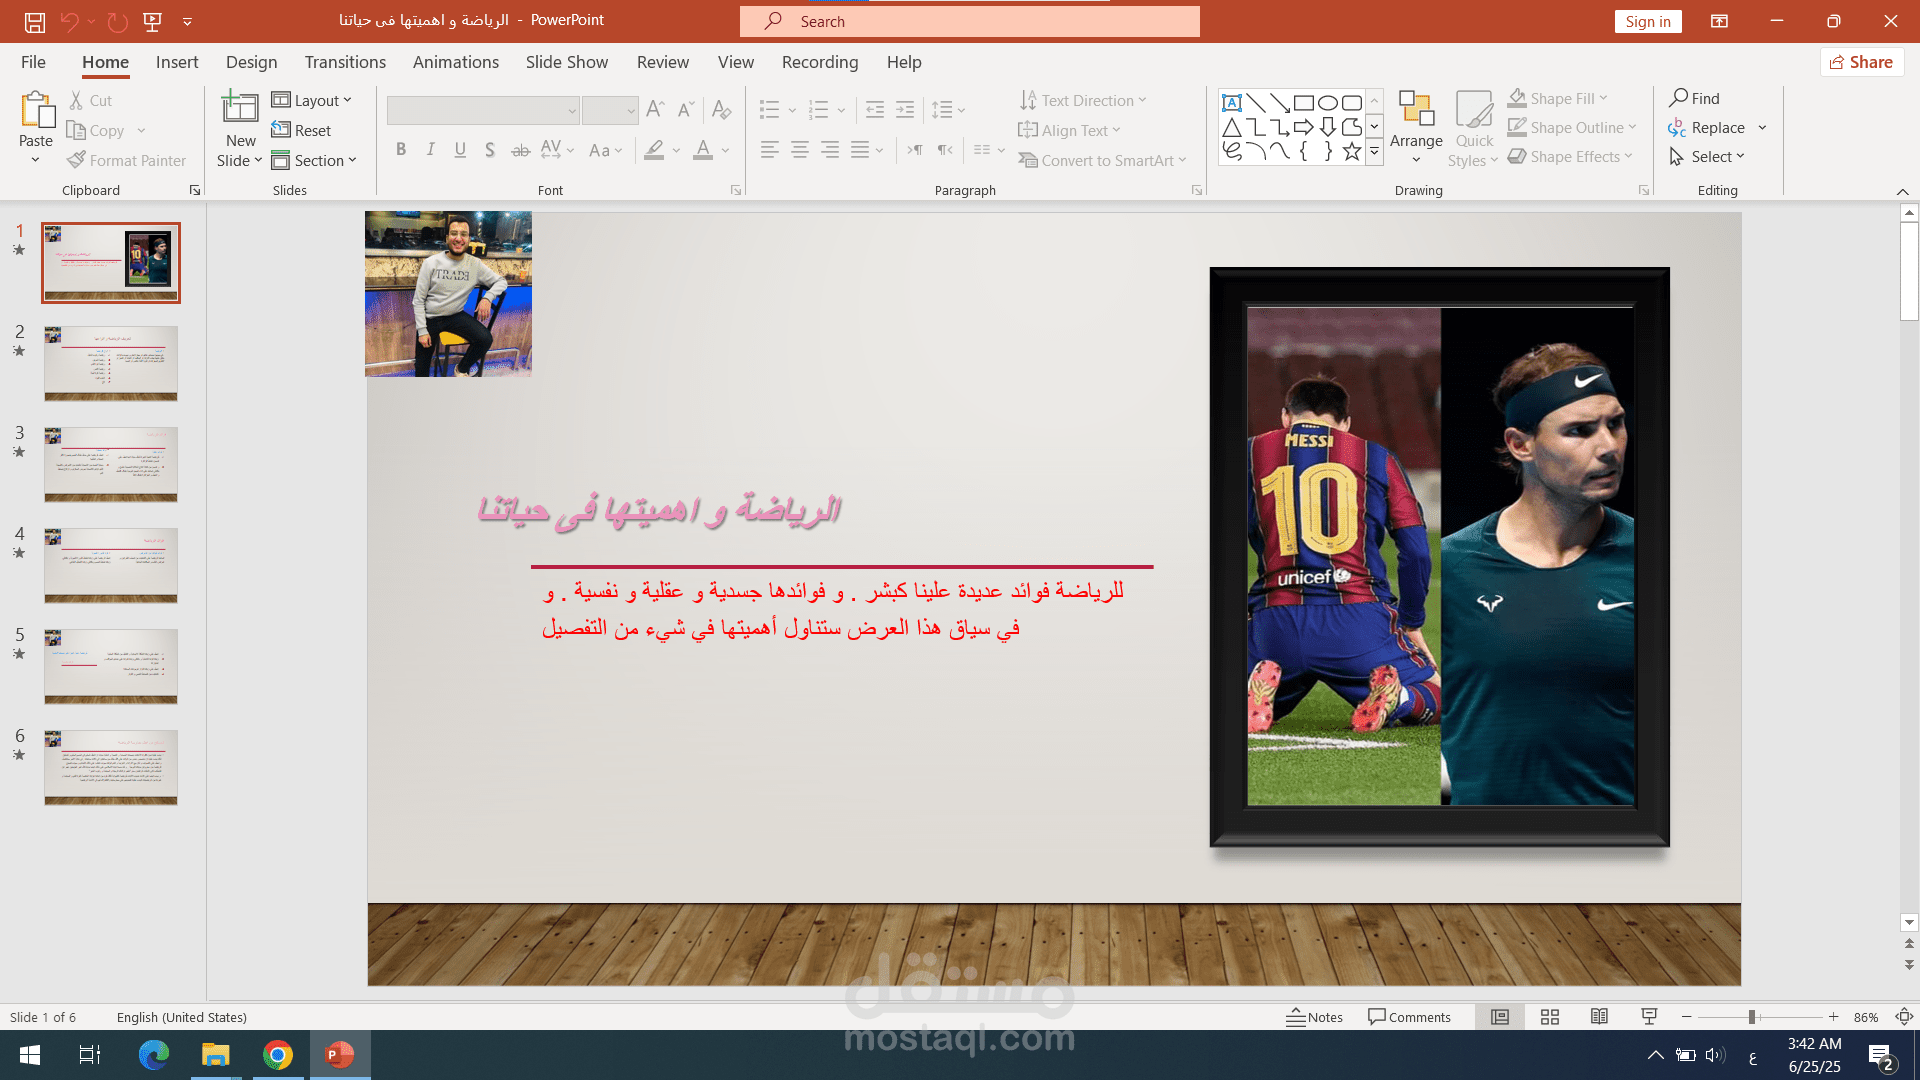
Task: Select the five-point Star shape
Action: pyautogui.click(x=1352, y=152)
